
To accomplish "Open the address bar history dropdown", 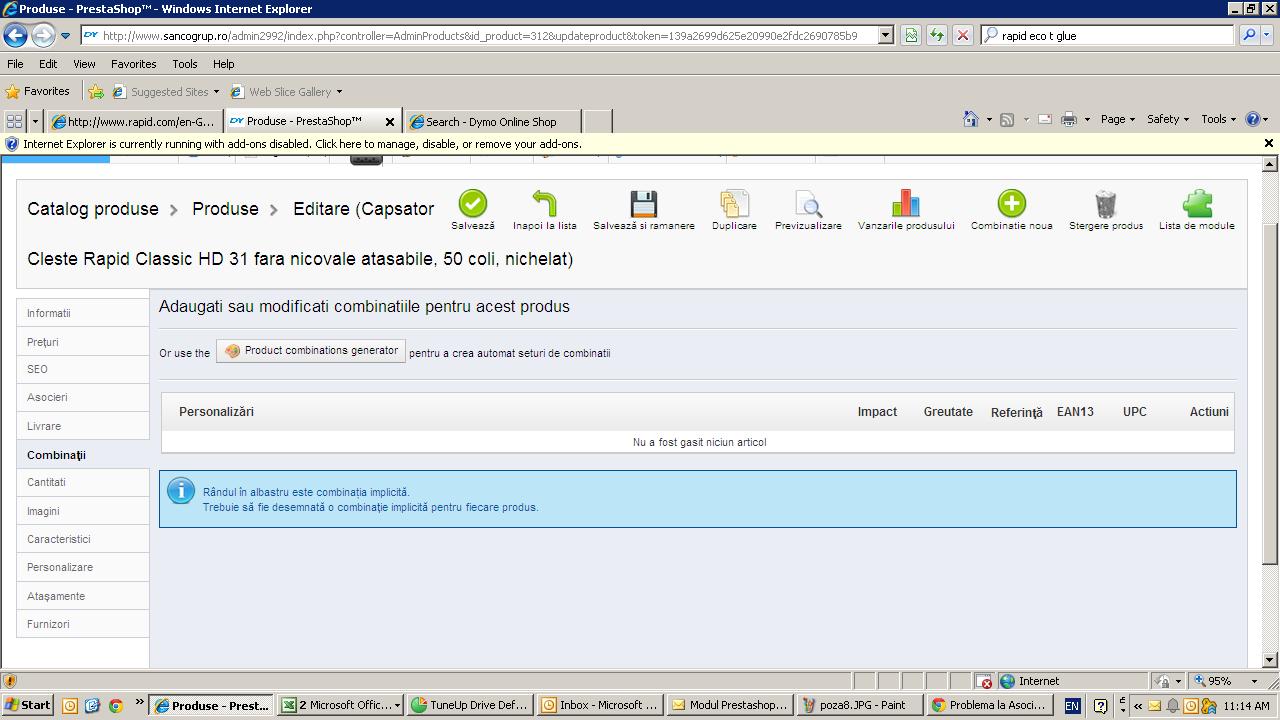I will [x=885, y=35].
